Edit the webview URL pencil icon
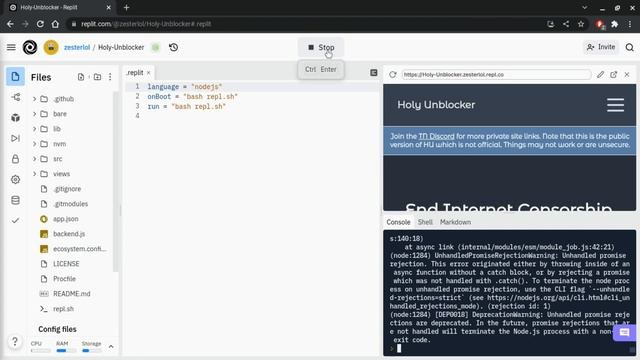 [x=600, y=74]
